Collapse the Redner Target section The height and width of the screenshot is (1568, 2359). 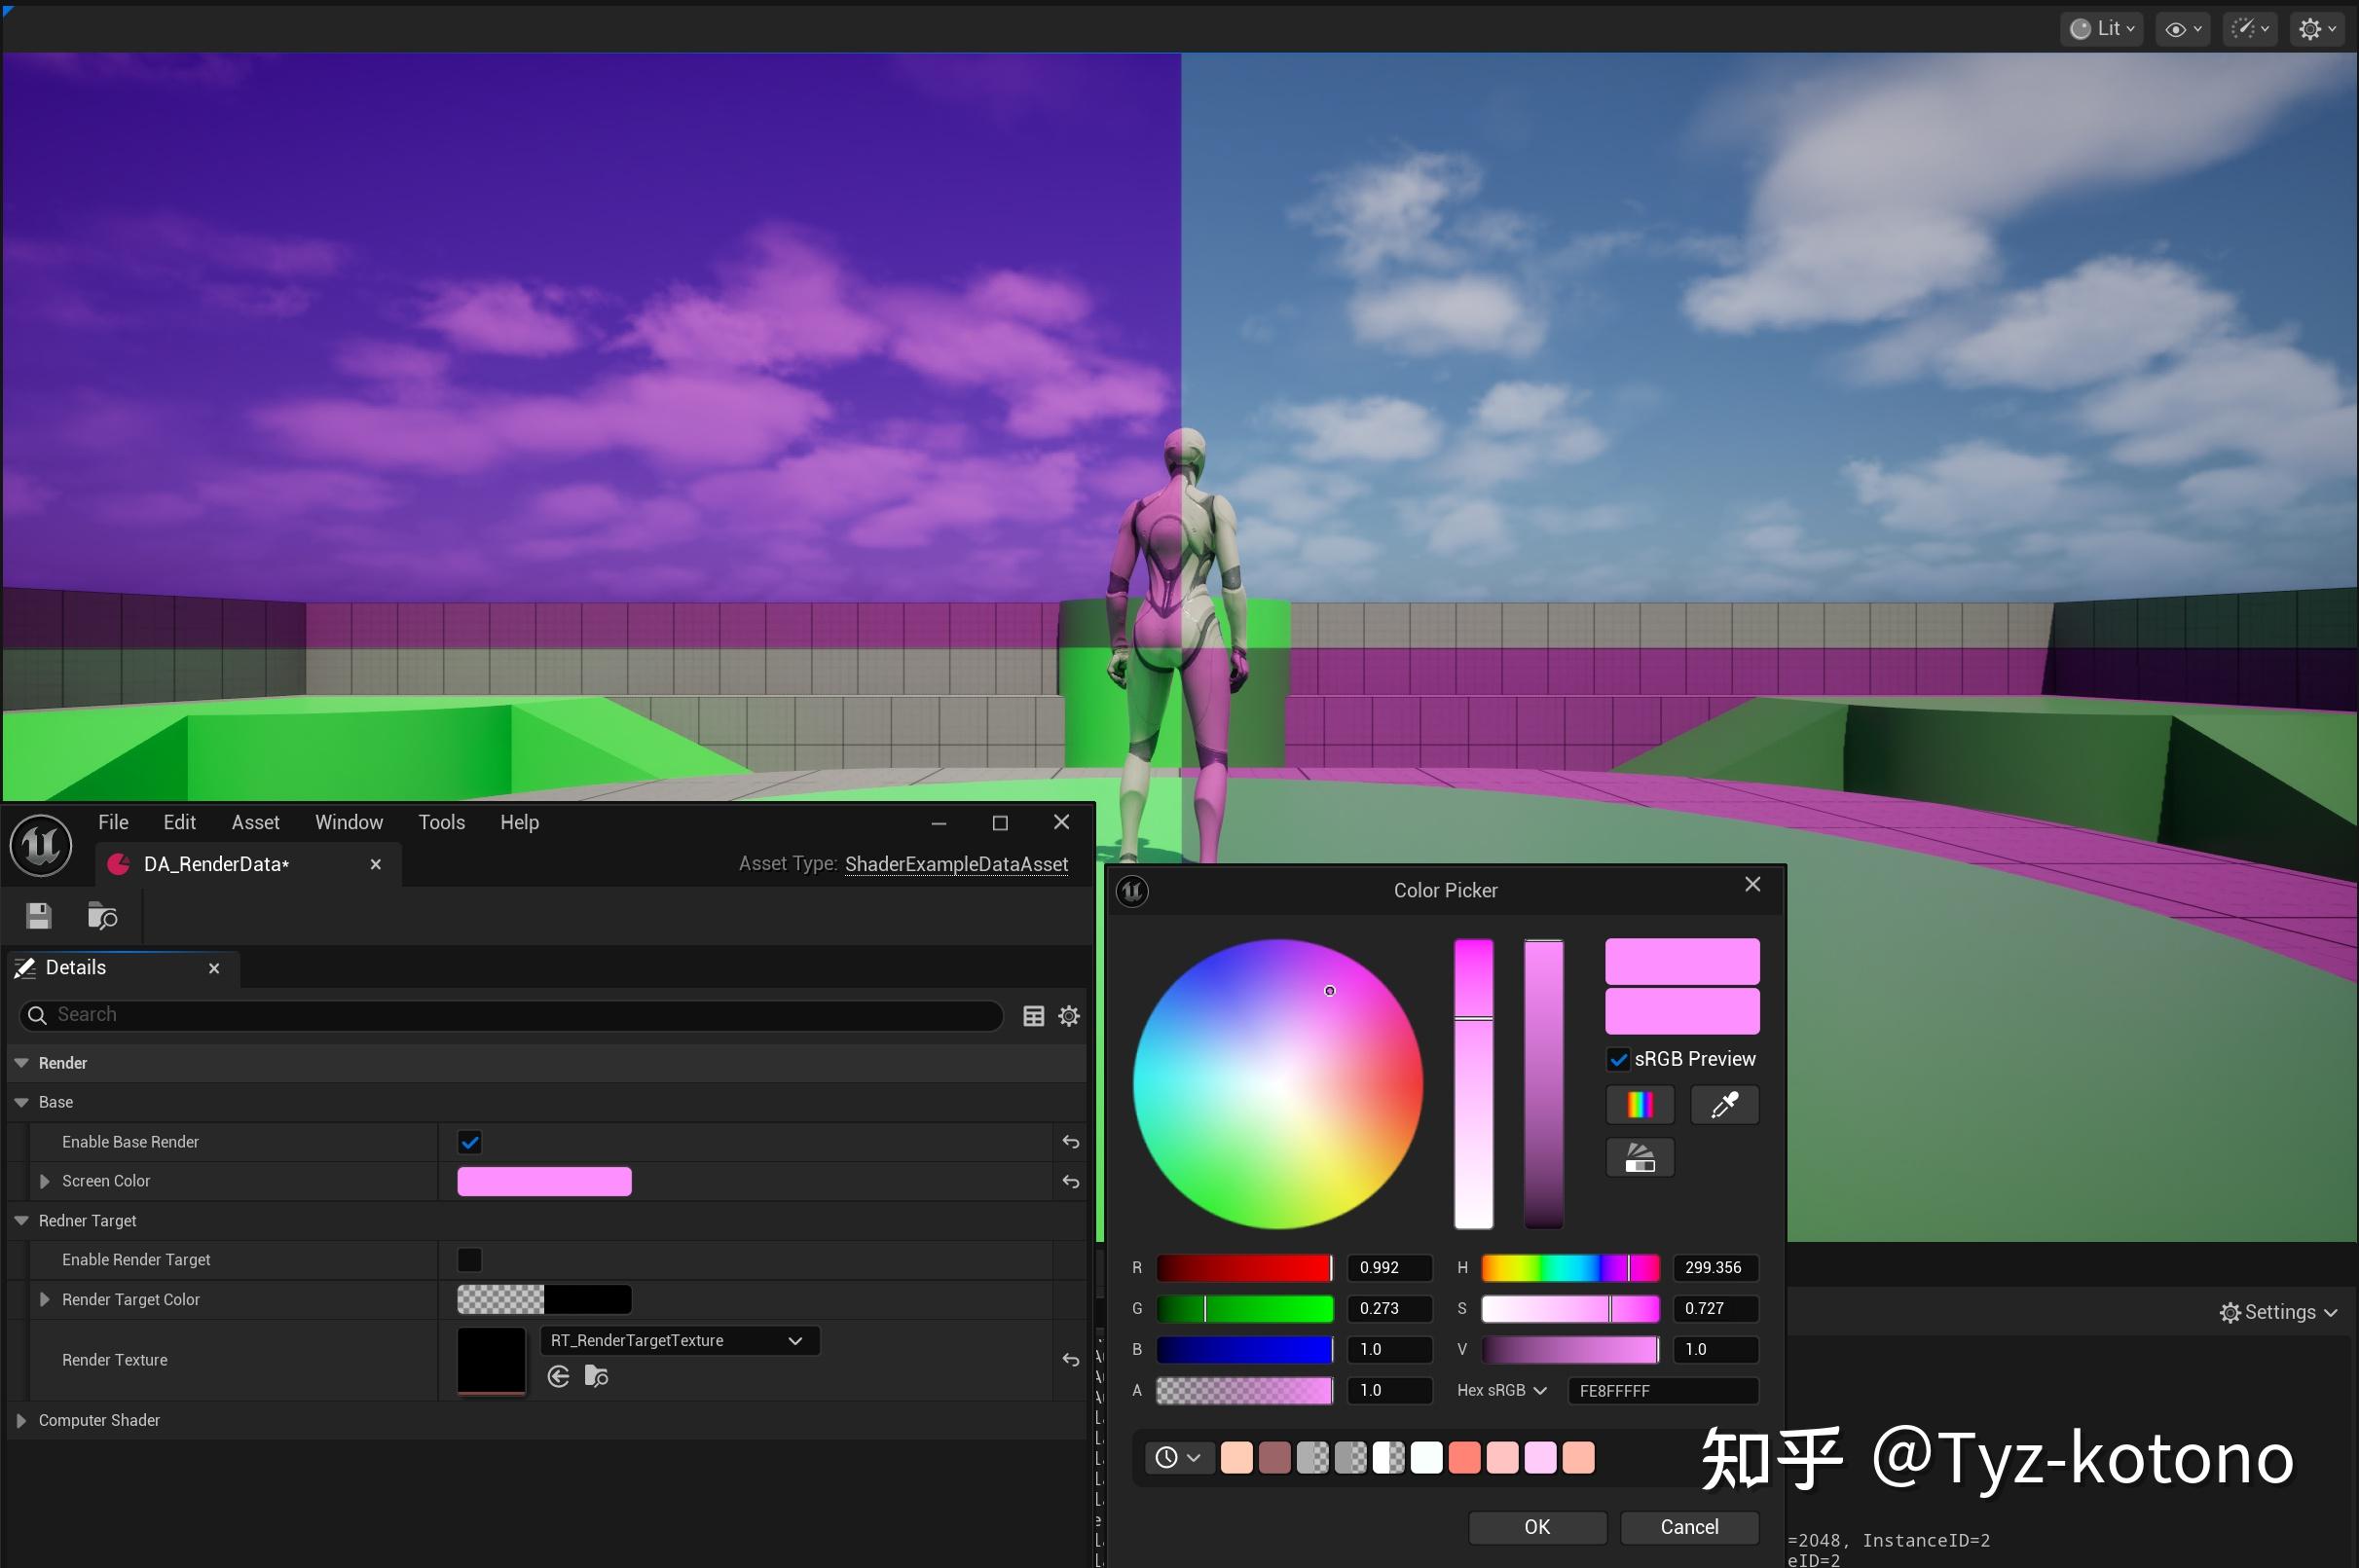pos(21,1220)
